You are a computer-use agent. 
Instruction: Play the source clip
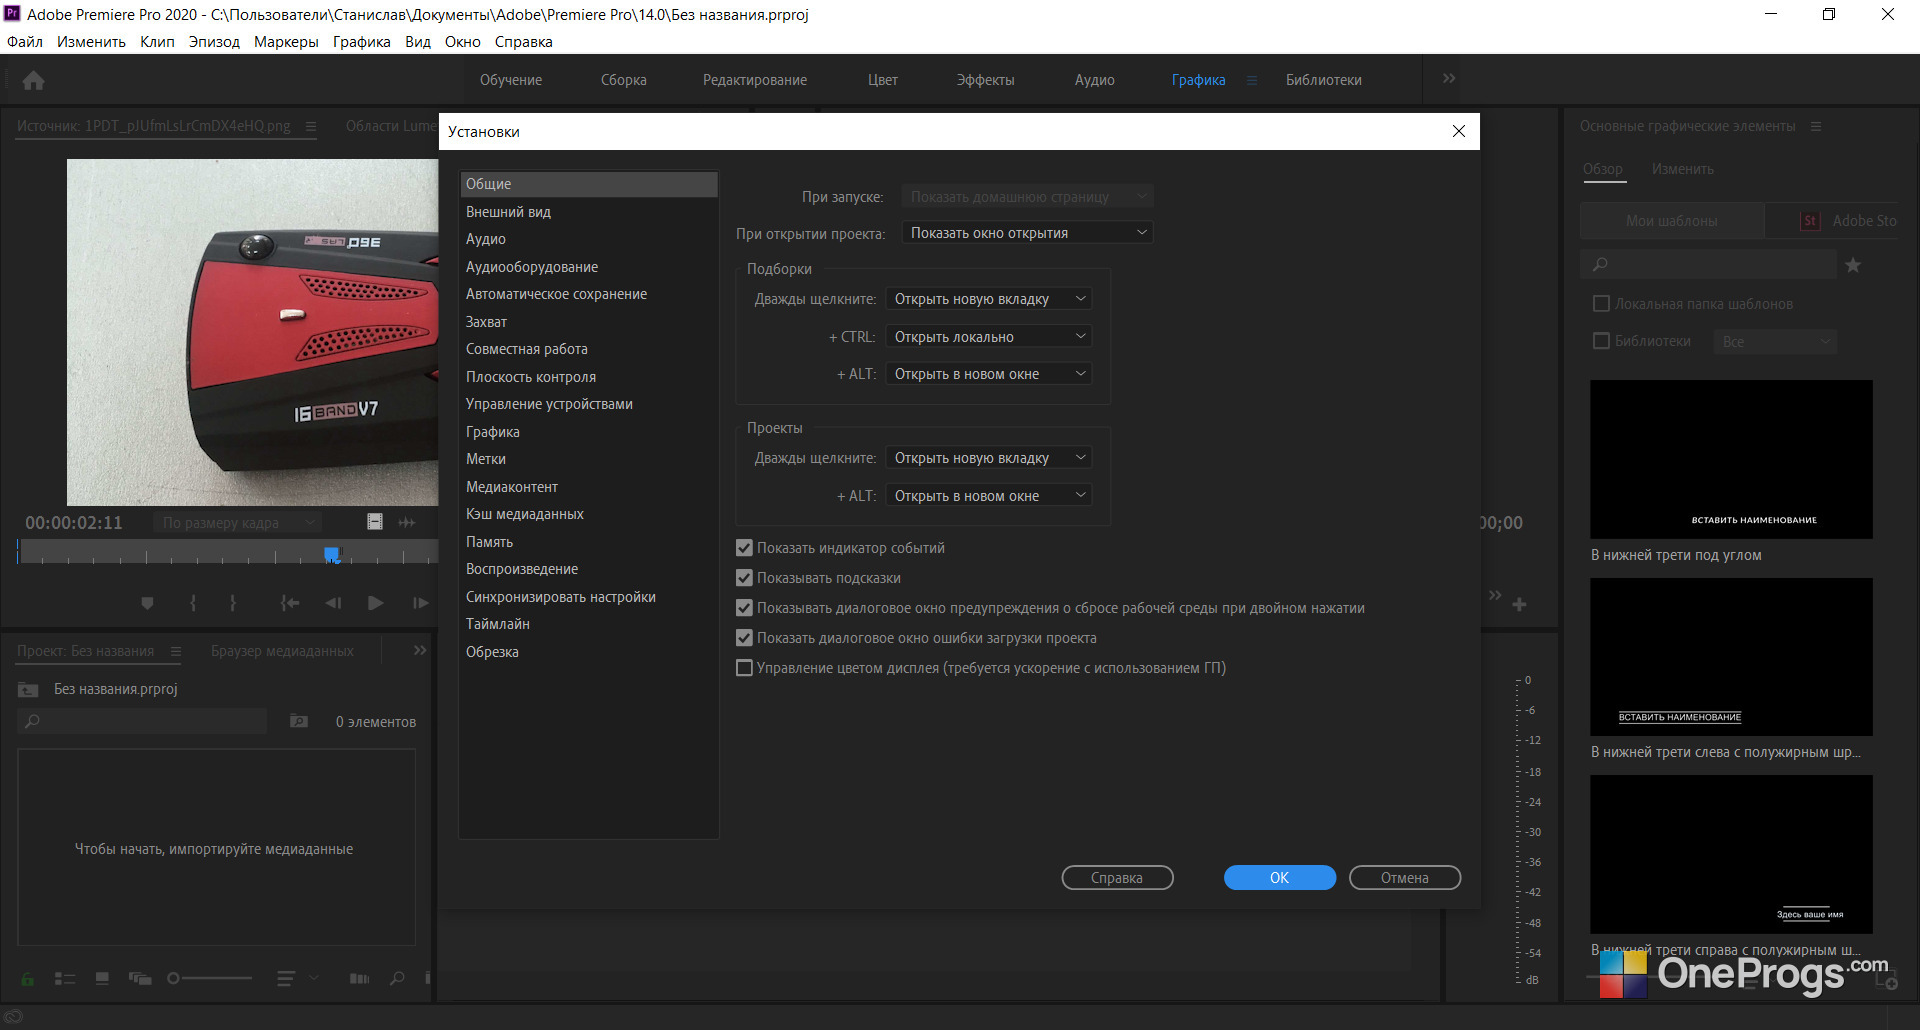(376, 603)
